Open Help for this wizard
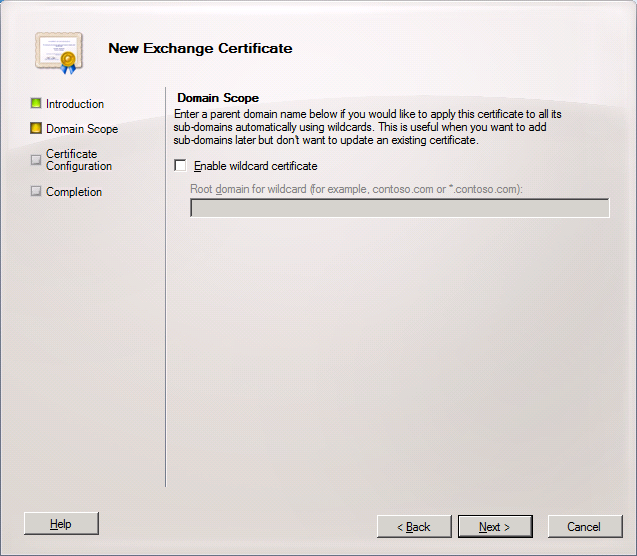The image size is (637, 556). pyautogui.click(x=61, y=524)
